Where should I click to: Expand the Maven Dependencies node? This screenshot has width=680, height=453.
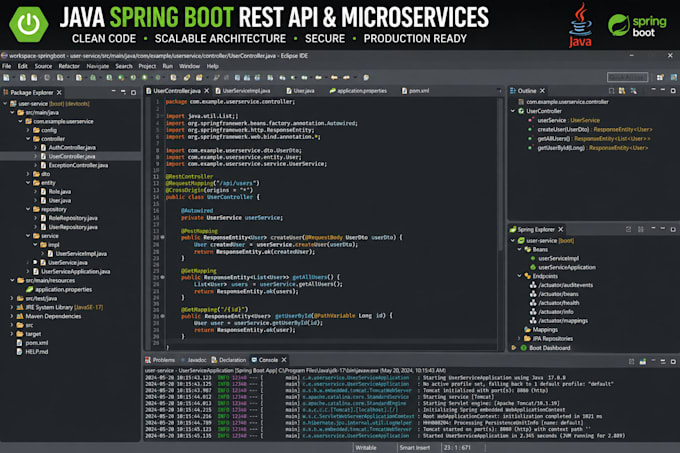(x=12, y=316)
